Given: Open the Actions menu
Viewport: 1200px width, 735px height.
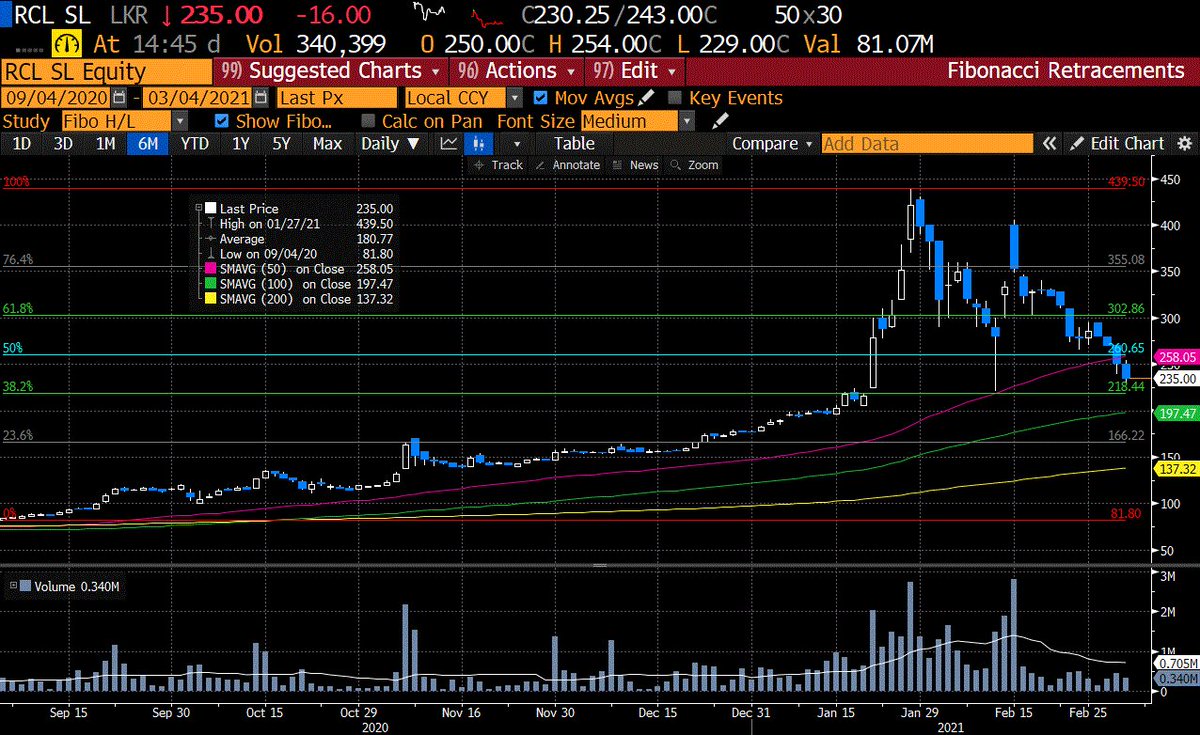Looking at the screenshot, I should click(x=517, y=71).
